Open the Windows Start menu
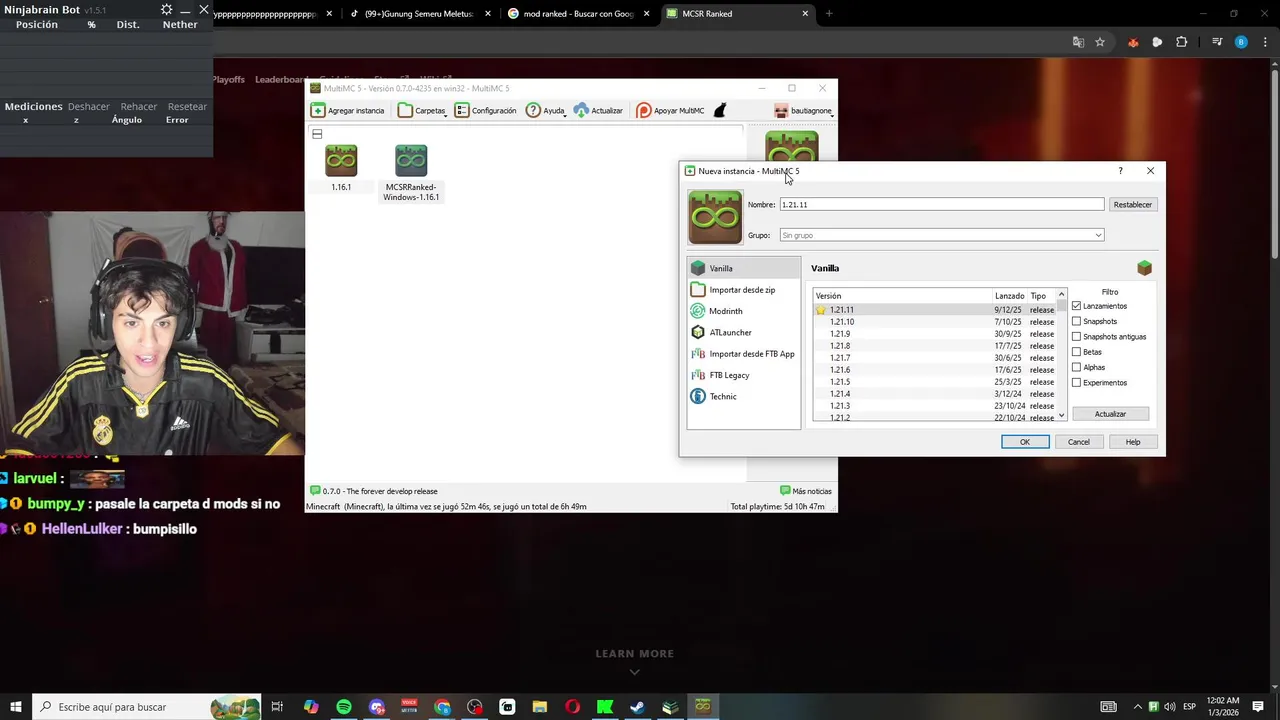 tap(15, 707)
